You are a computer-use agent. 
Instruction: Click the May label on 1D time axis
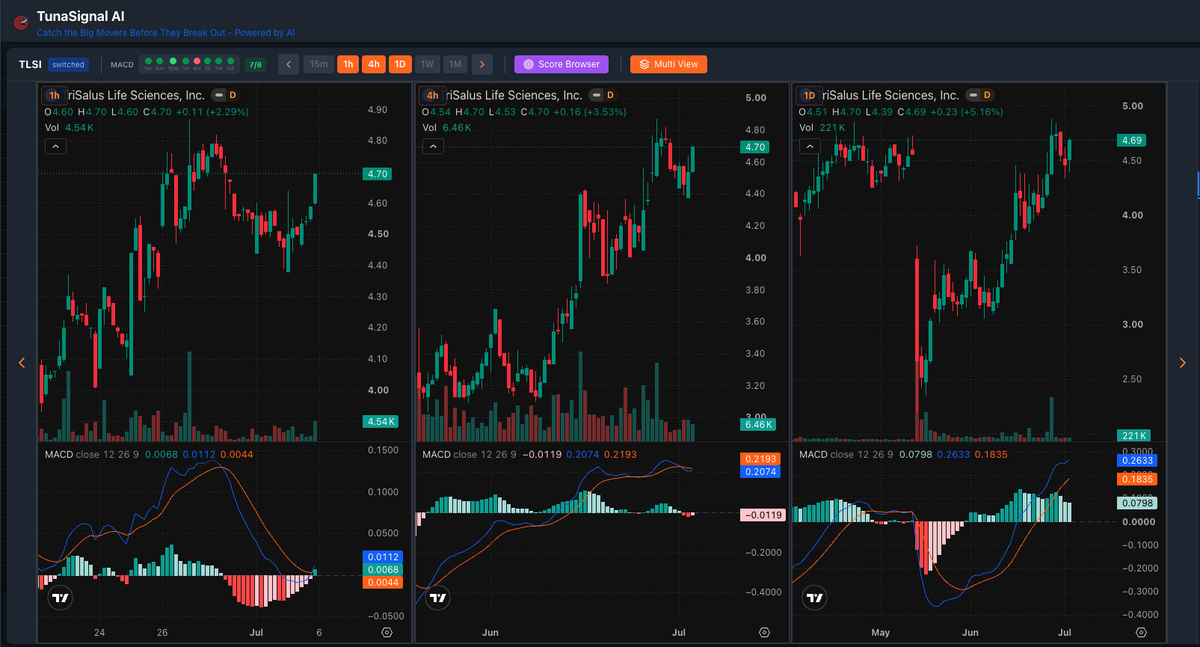880,633
